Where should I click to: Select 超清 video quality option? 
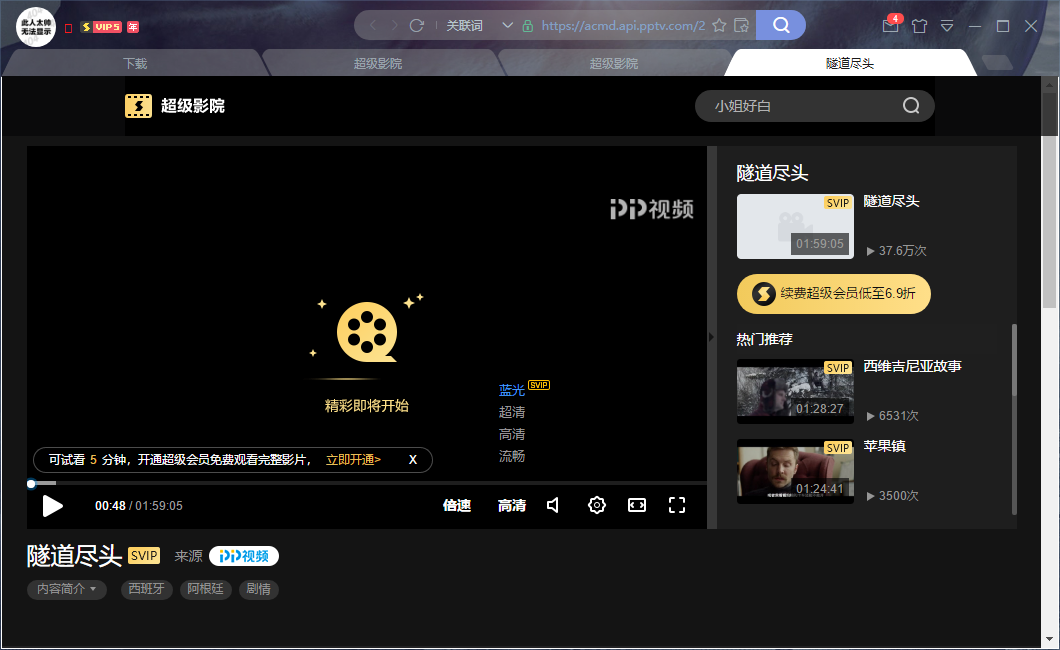(512, 412)
